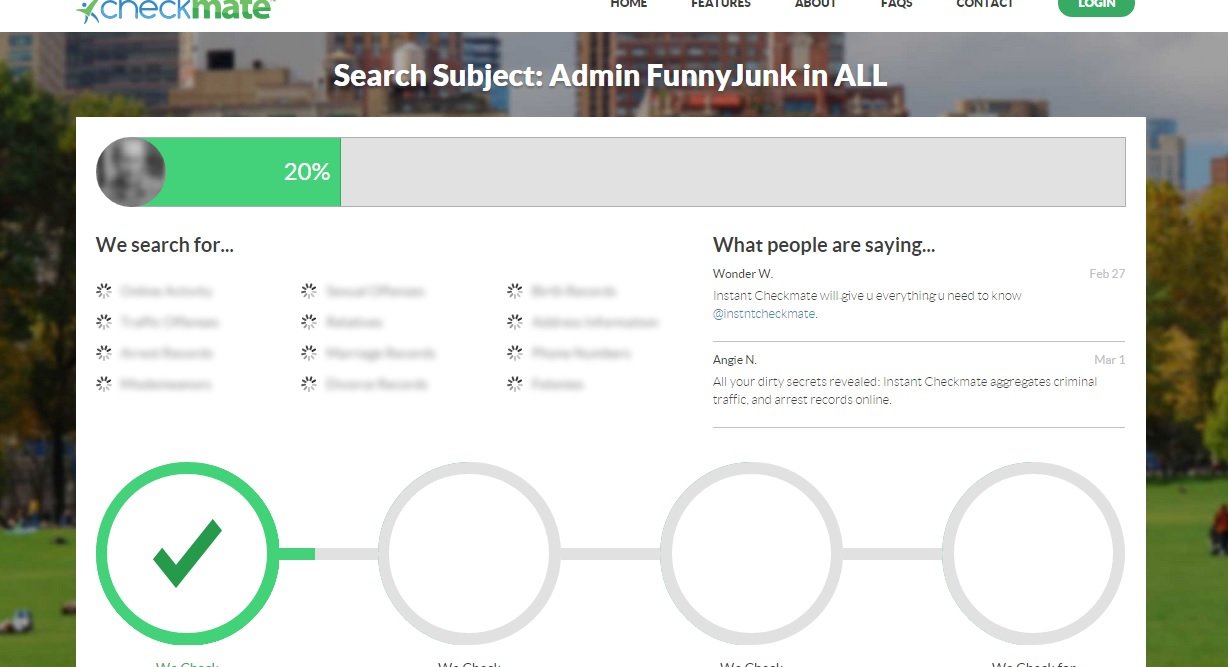Click loading spinner beside Marriage Records

click(x=309, y=353)
